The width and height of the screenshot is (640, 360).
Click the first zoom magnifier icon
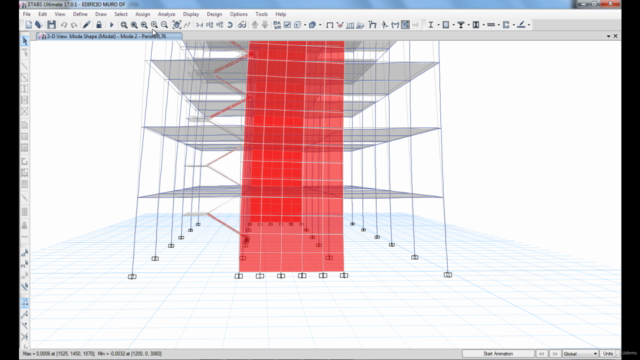tap(124, 25)
